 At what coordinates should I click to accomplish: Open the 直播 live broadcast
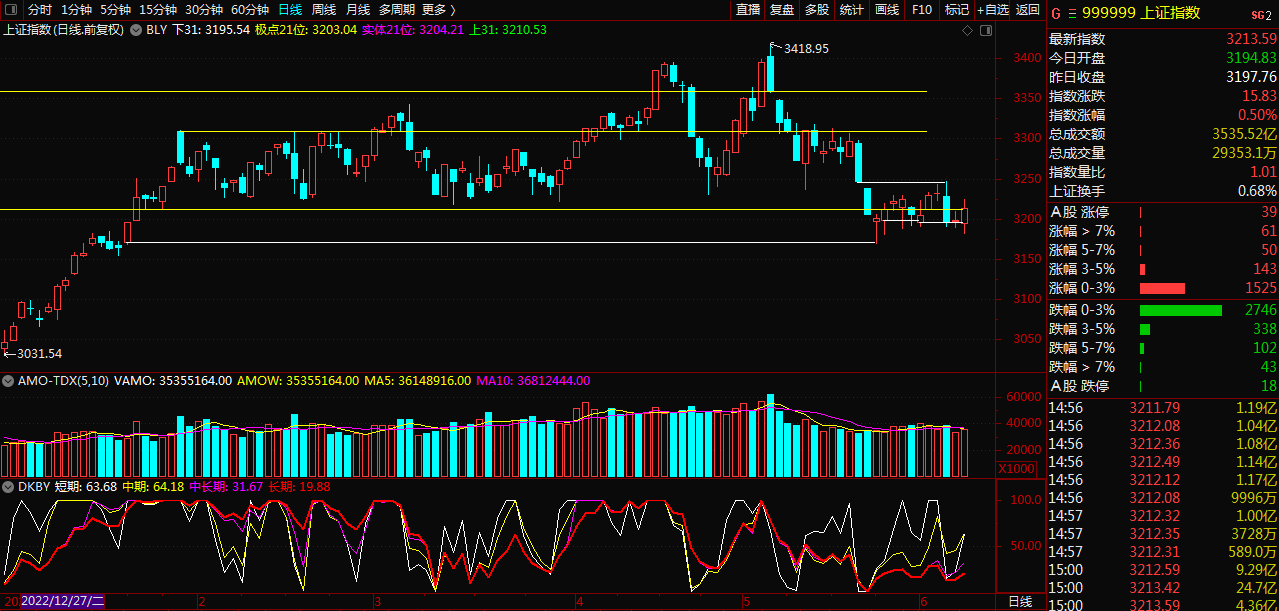pos(748,10)
